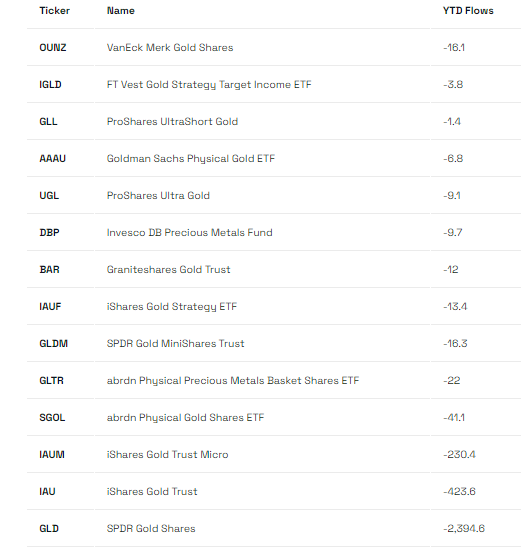521x553 pixels.
Task: Click SPDR Gold Shares name
Action: pyautogui.click(x=151, y=529)
